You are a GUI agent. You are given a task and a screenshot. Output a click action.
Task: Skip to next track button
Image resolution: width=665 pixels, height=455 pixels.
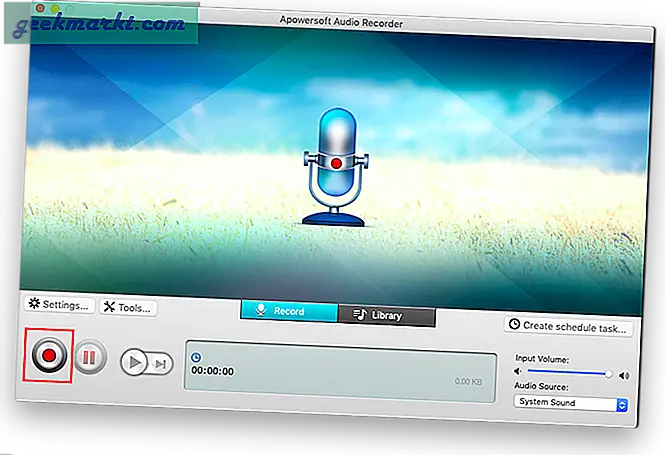[159, 364]
